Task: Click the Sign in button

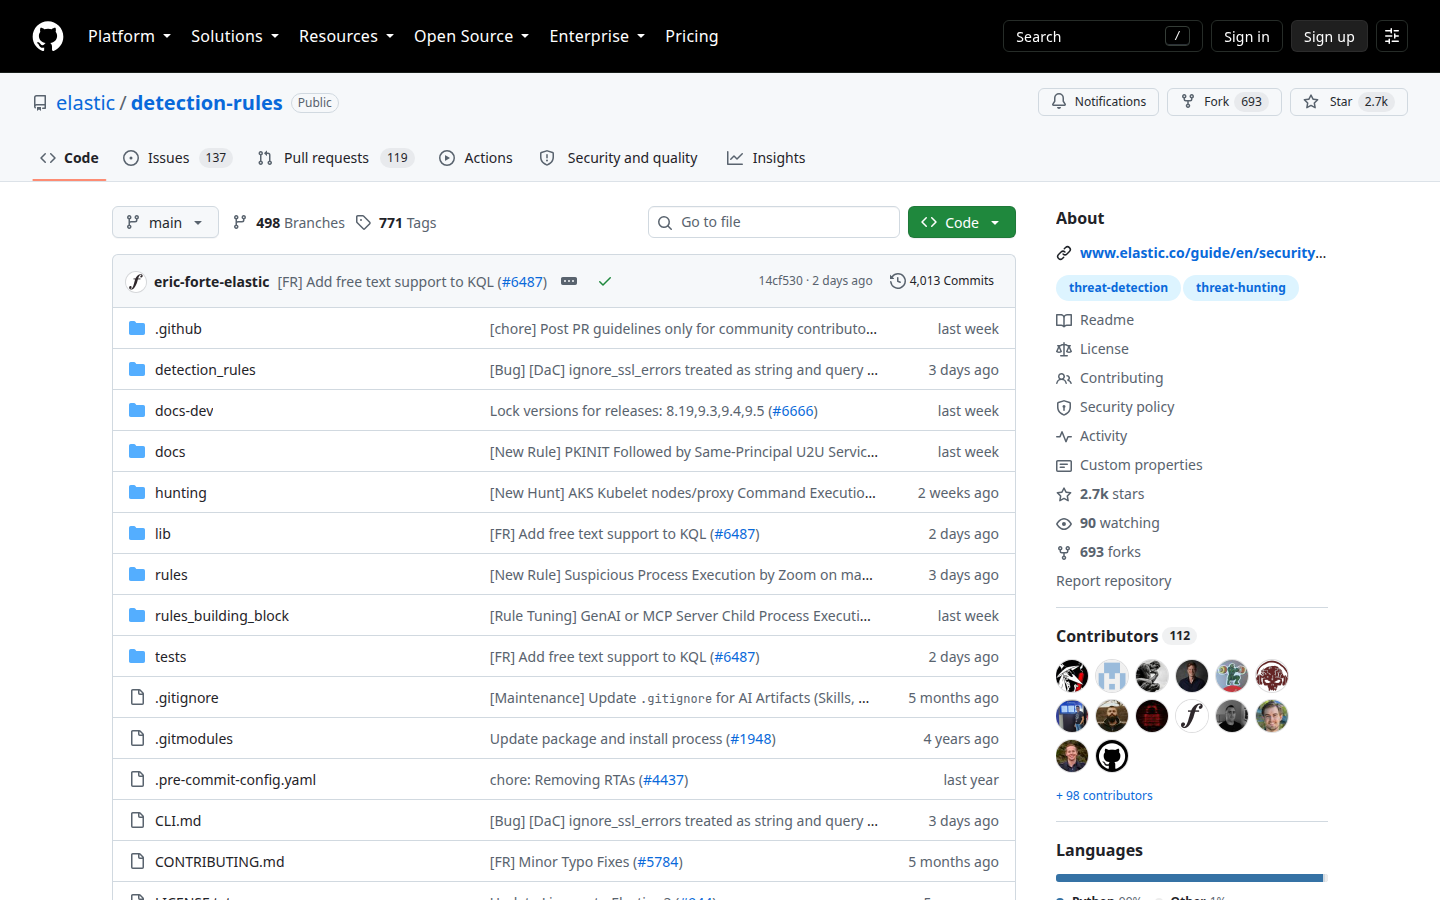Action: (1247, 36)
